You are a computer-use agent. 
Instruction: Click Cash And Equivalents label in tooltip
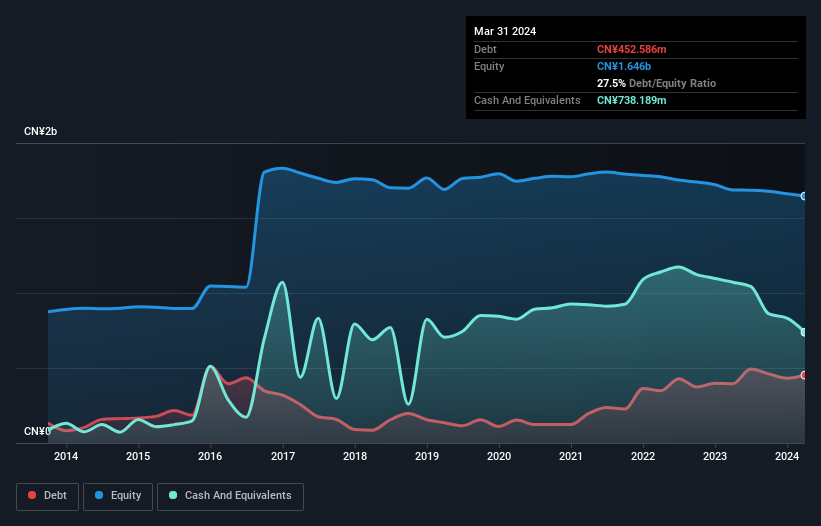tap(527, 100)
